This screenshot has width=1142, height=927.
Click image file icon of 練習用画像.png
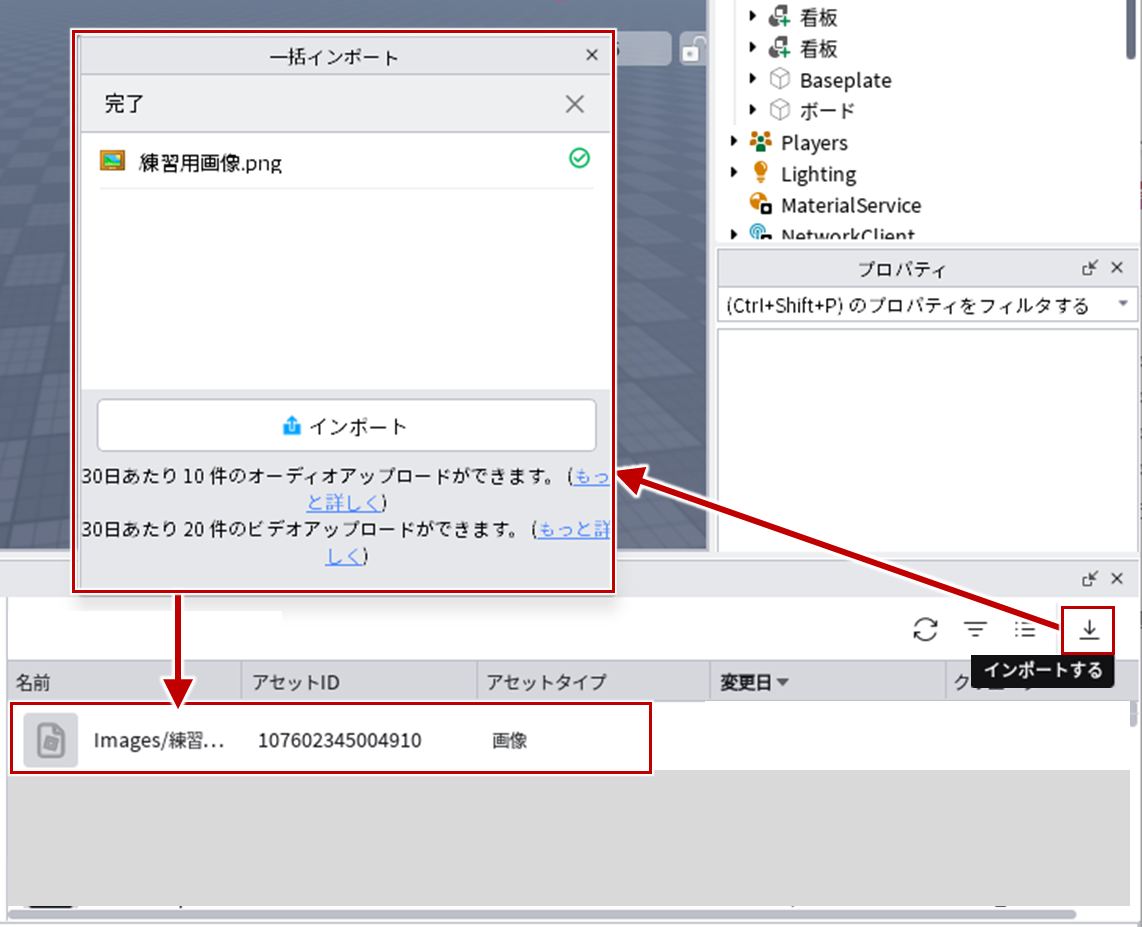[x=112, y=160]
